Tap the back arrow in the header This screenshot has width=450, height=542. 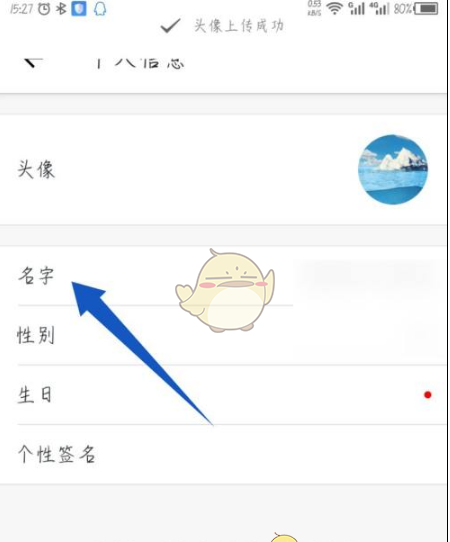(33, 63)
